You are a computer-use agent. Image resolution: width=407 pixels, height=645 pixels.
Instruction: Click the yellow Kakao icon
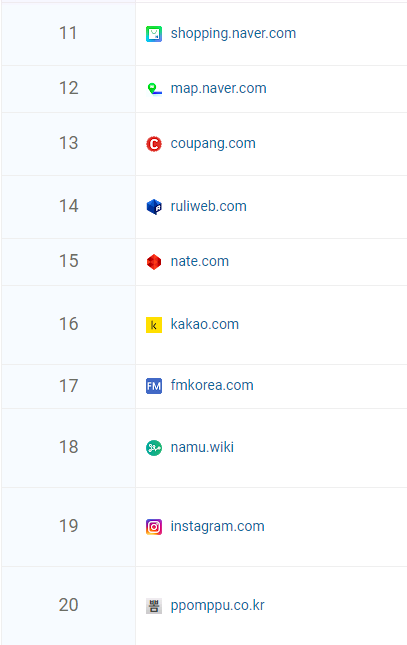point(154,325)
